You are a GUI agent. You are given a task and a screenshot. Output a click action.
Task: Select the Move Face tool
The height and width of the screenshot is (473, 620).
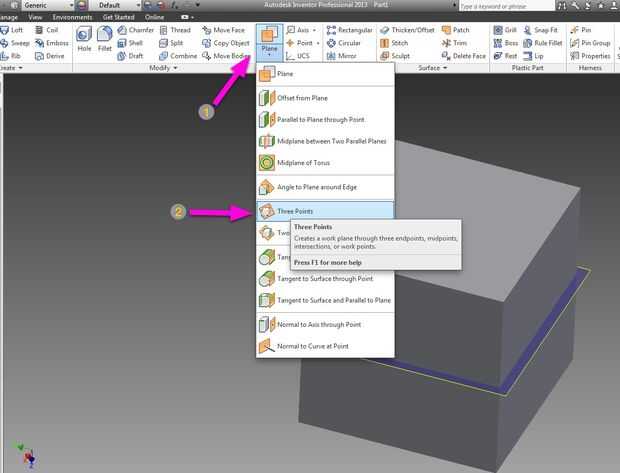(223, 30)
